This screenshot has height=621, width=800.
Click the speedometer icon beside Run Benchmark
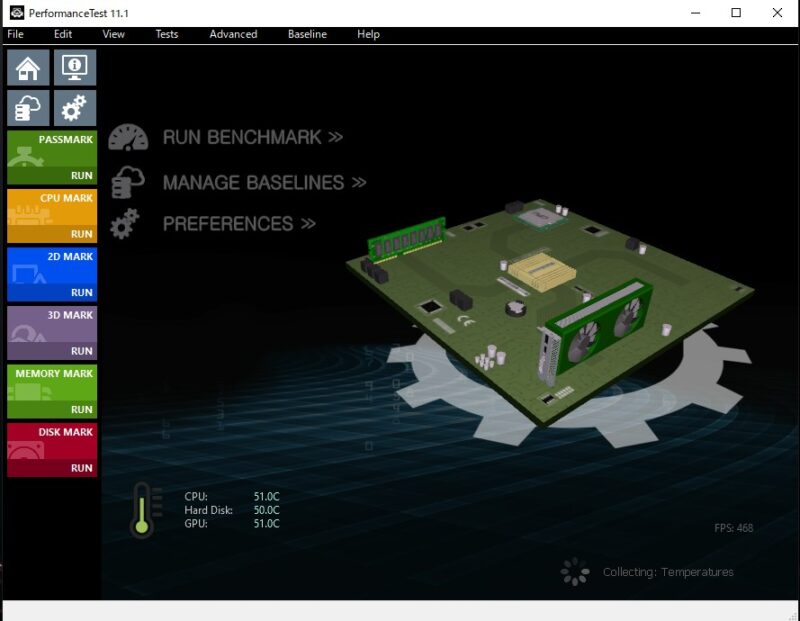pyautogui.click(x=128, y=137)
